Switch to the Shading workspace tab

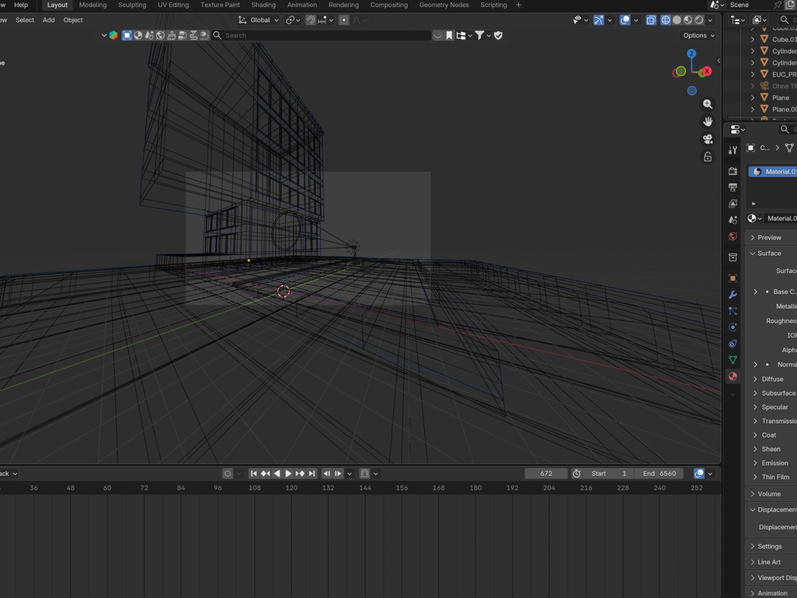pos(263,5)
